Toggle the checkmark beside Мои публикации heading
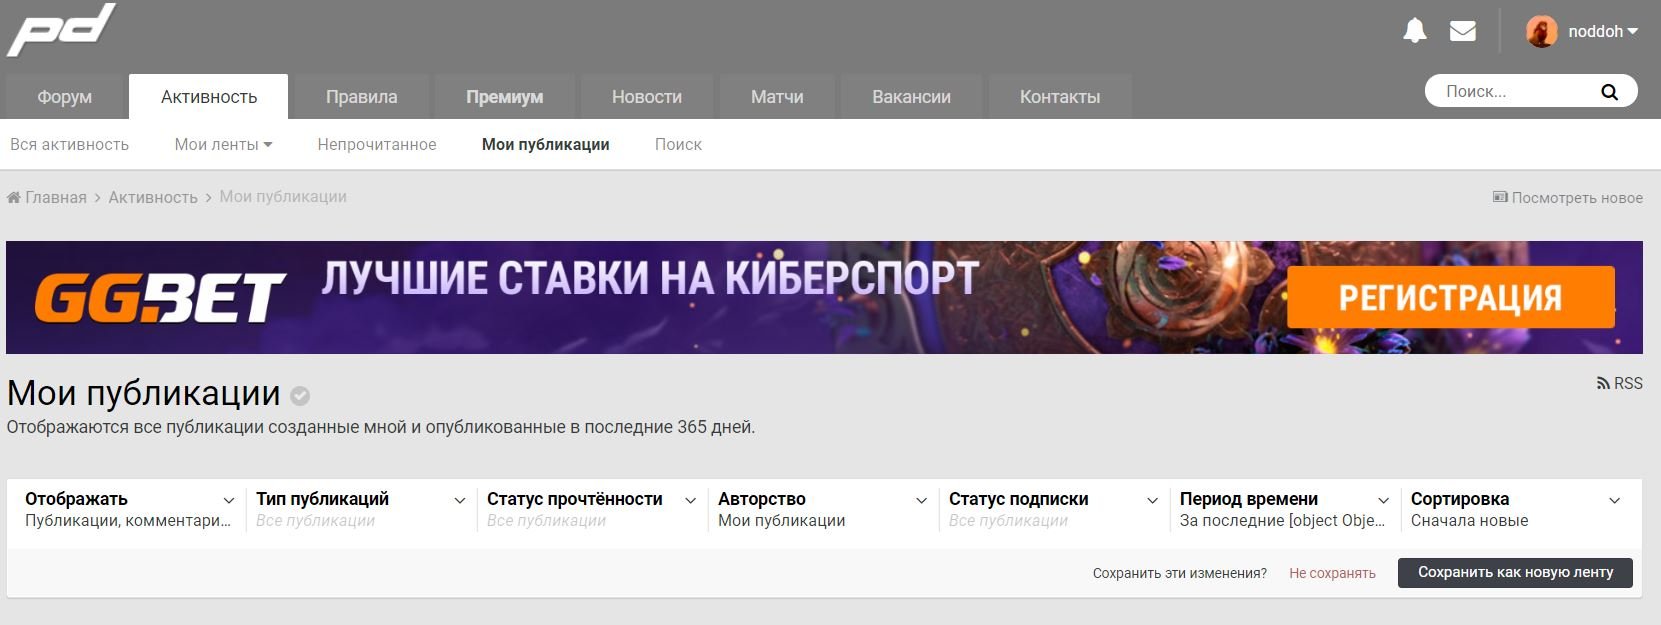 (x=300, y=396)
